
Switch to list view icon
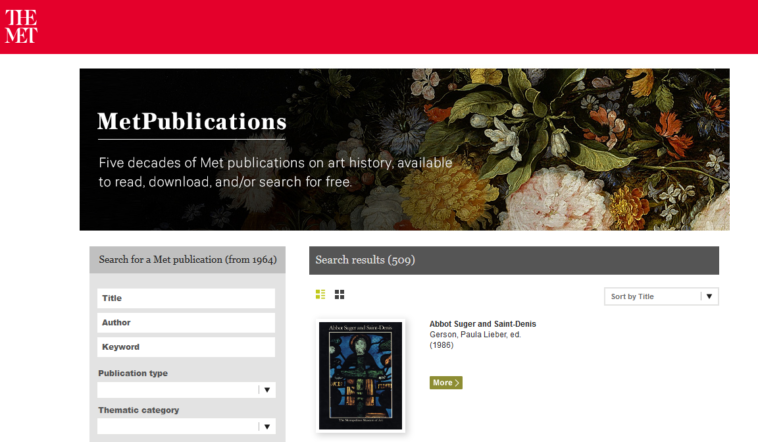320,295
